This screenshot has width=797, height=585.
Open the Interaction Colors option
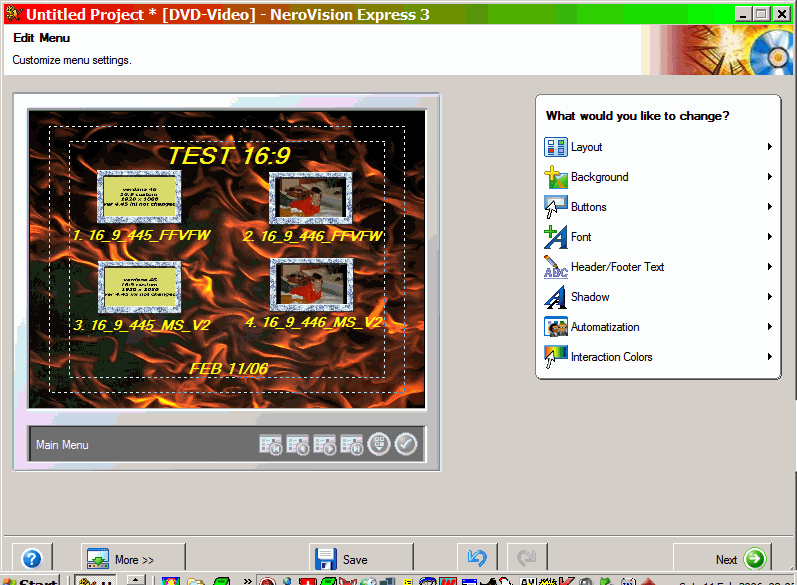pos(611,357)
